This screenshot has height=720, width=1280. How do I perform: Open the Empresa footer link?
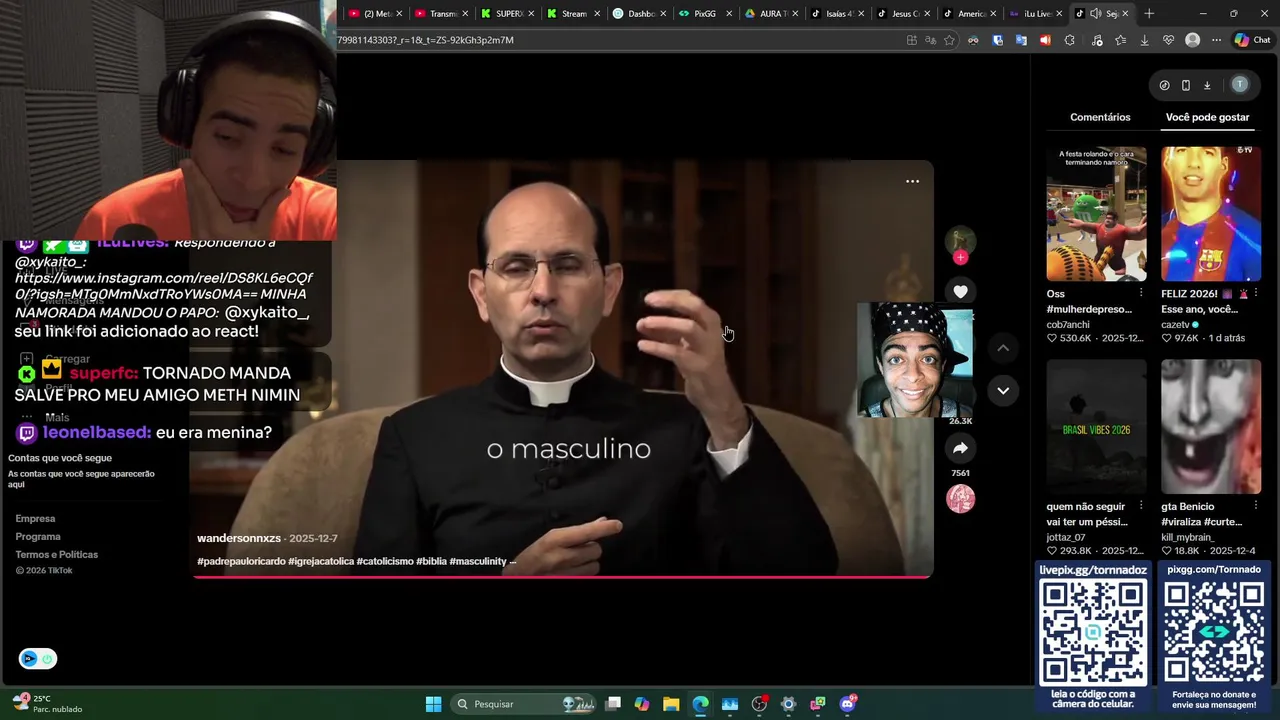35,518
